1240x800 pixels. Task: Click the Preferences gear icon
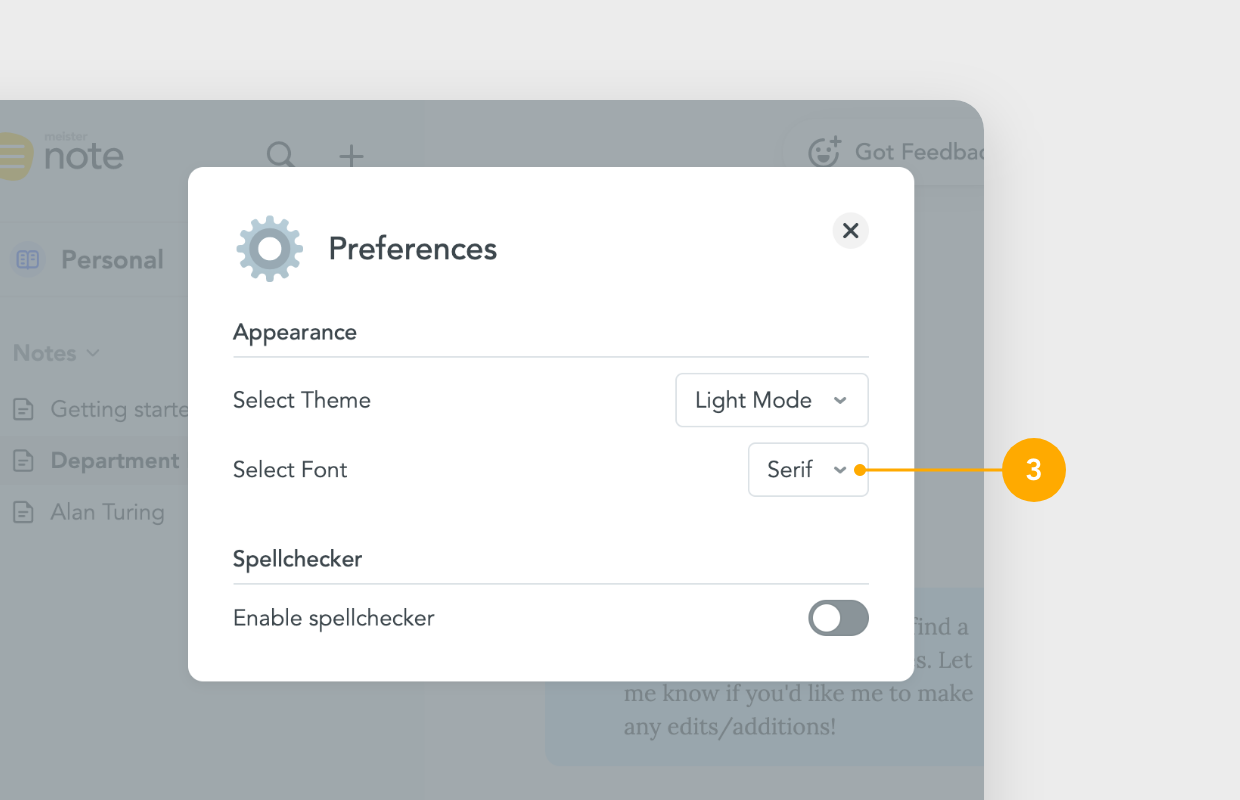pos(269,248)
